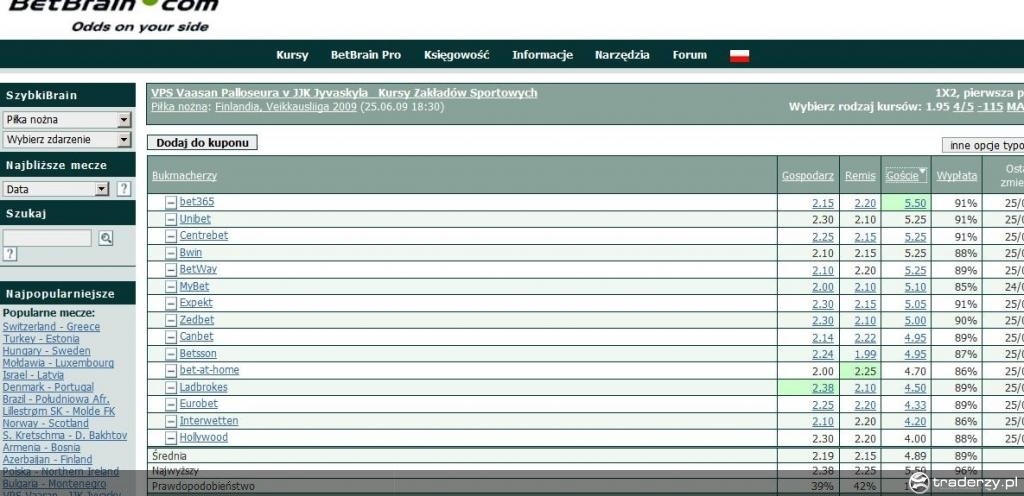Viewport: 1024px width, 496px height.
Task: Select the bet-at-home draw odds 2.25 cell
Action: click(861, 371)
